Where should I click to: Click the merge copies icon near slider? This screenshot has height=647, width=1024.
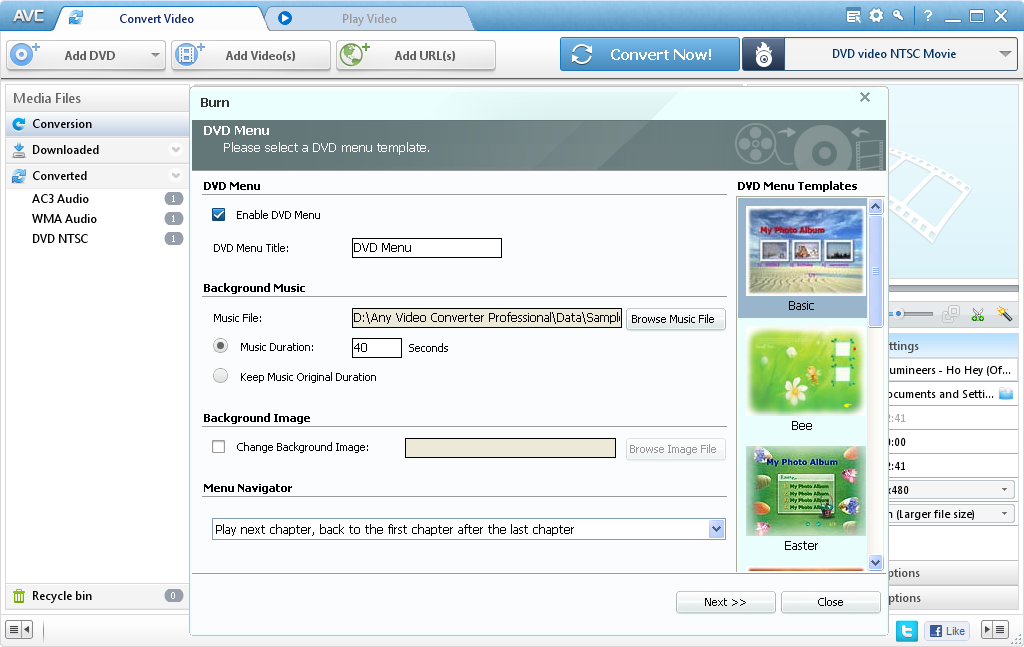click(951, 315)
